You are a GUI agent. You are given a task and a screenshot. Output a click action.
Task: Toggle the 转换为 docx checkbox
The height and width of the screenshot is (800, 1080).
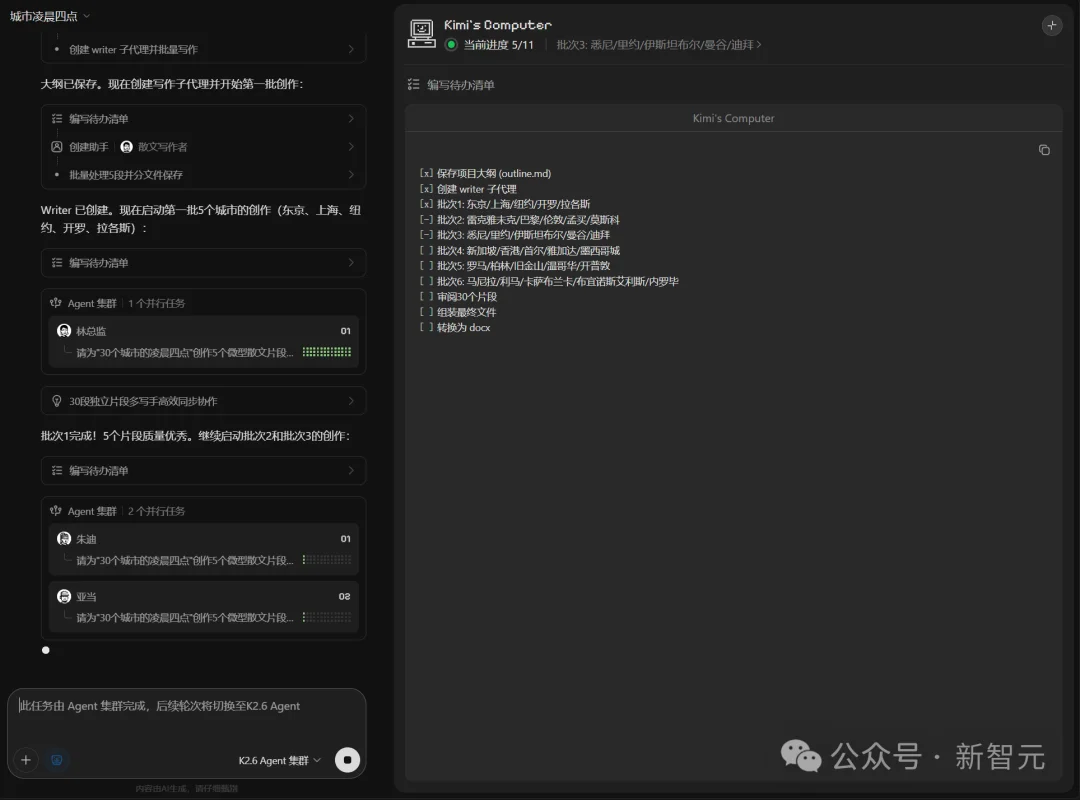(427, 328)
